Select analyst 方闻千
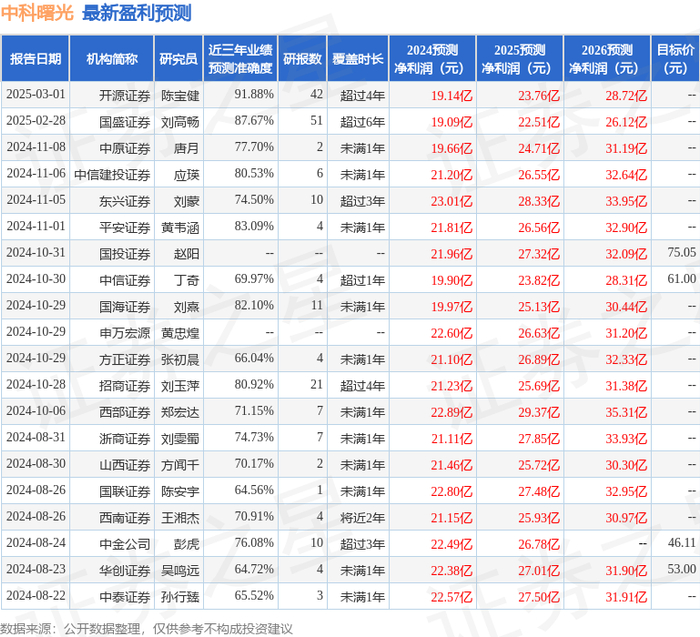The width and height of the screenshot is (700, 637). click(180, 464)
